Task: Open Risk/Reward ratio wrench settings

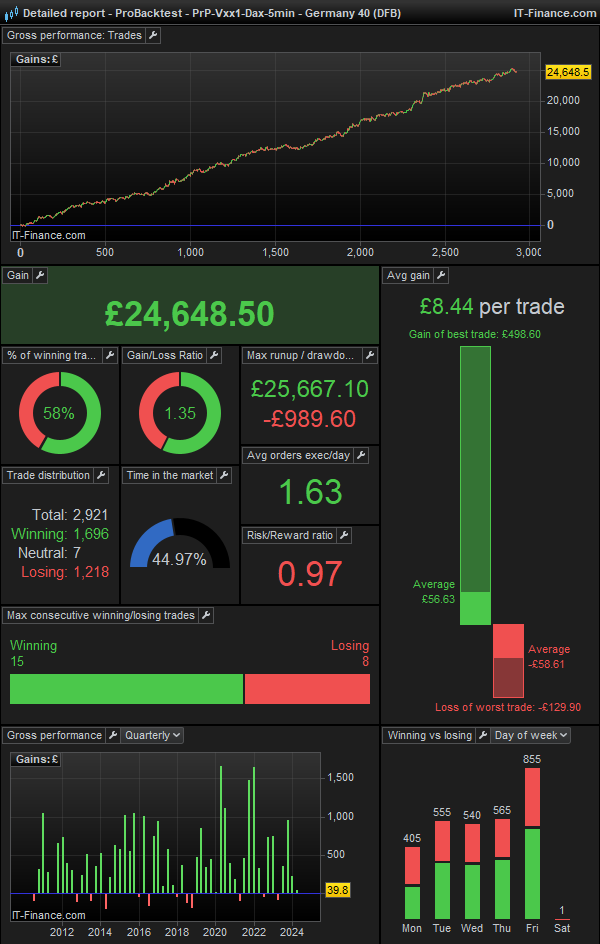Action: [x=343, y=535]
